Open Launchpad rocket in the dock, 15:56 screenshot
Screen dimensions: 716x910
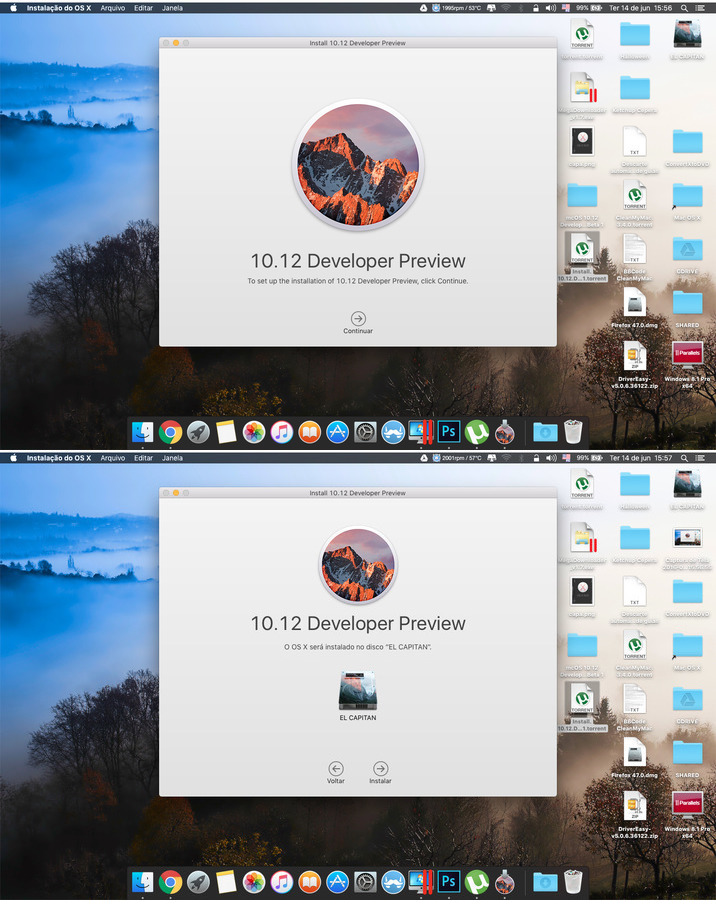click(198, 432)
